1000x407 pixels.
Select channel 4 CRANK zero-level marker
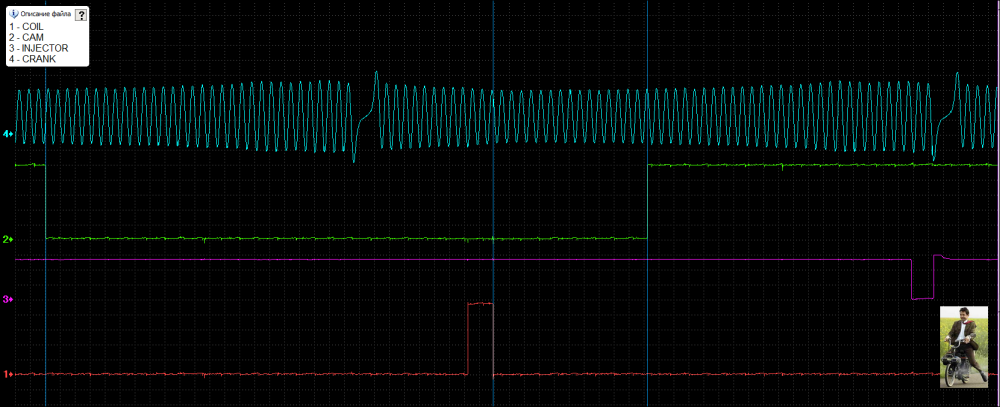[8, 134]
